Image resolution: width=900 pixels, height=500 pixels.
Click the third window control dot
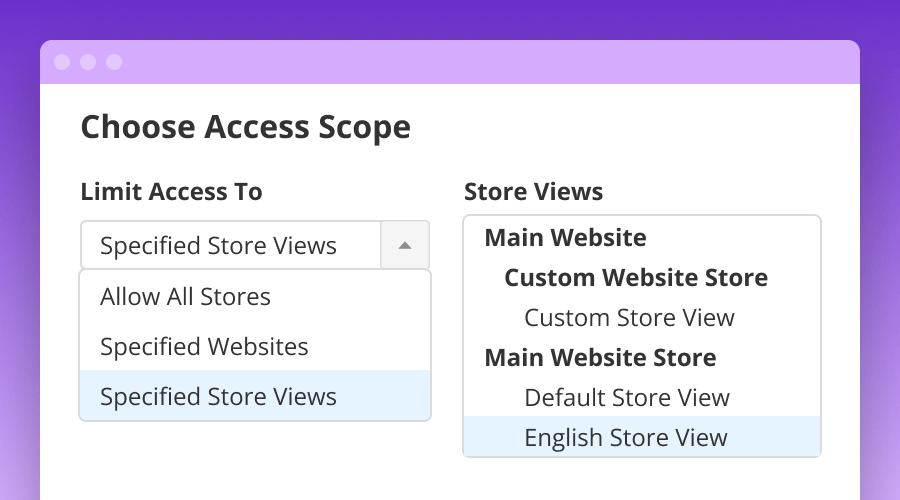pos(114,62)
